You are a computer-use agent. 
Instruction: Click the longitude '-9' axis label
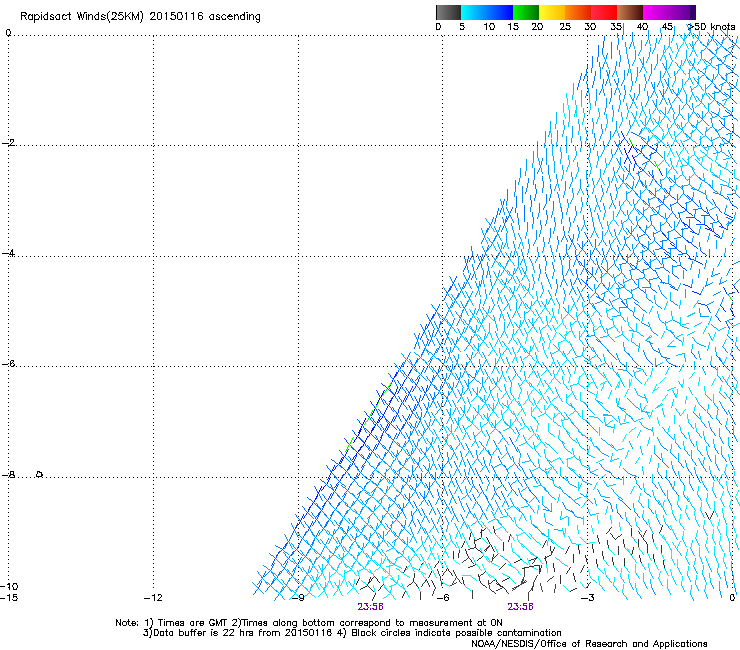(x=298, y=598)
